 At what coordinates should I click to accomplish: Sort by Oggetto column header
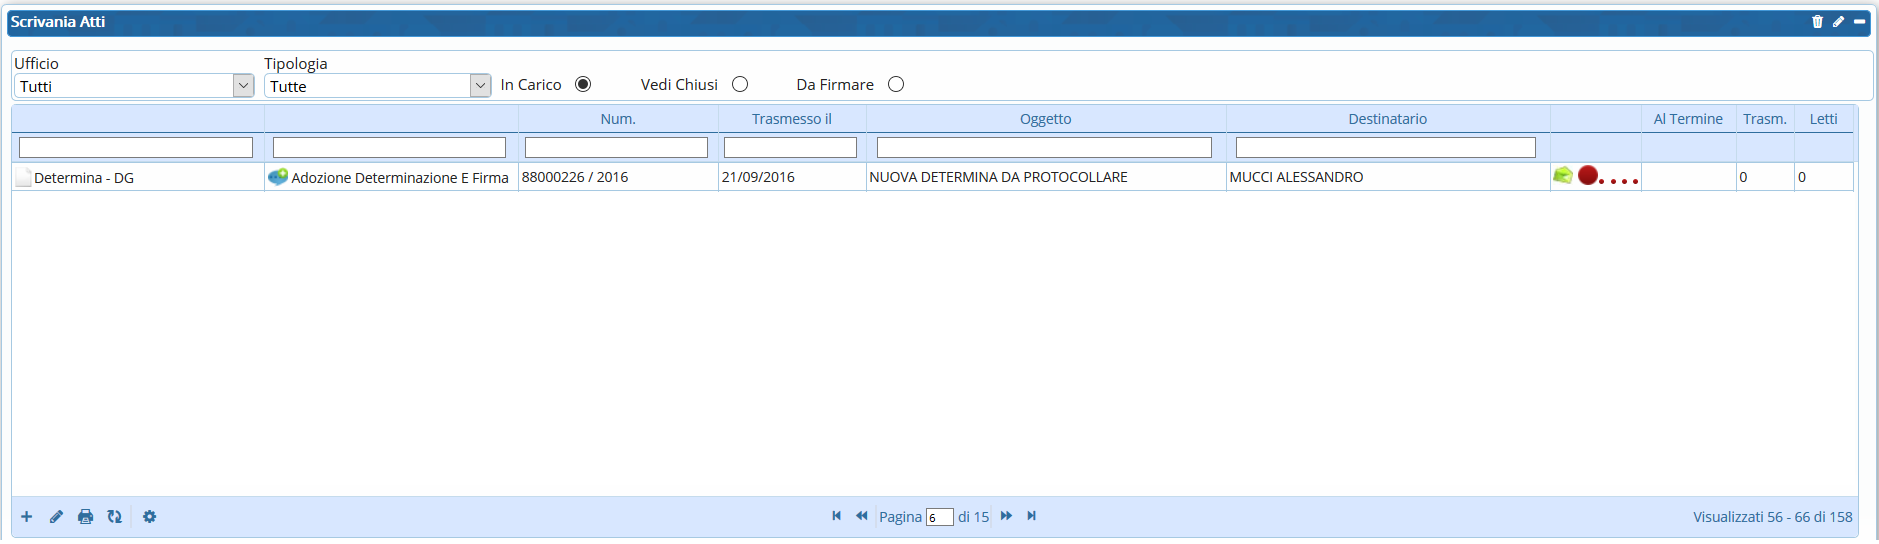click(x=1045, y=119)
